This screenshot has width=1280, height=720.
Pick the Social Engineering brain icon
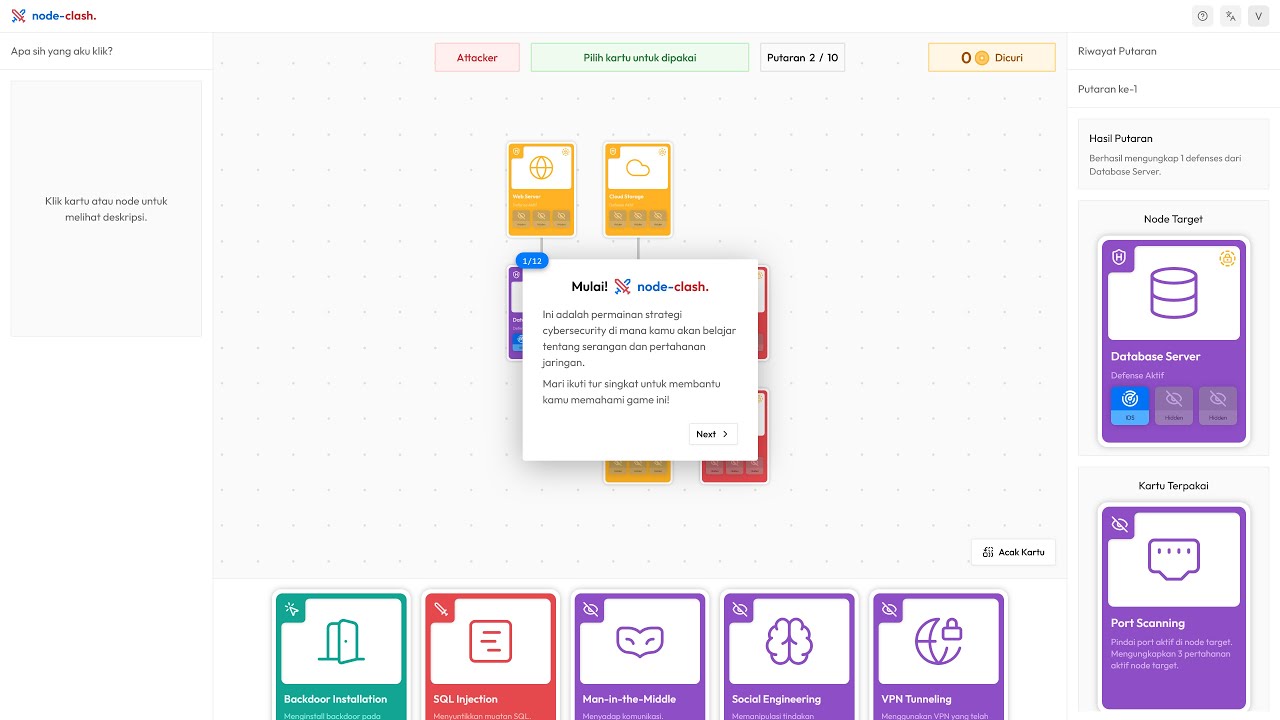point(788,640)
